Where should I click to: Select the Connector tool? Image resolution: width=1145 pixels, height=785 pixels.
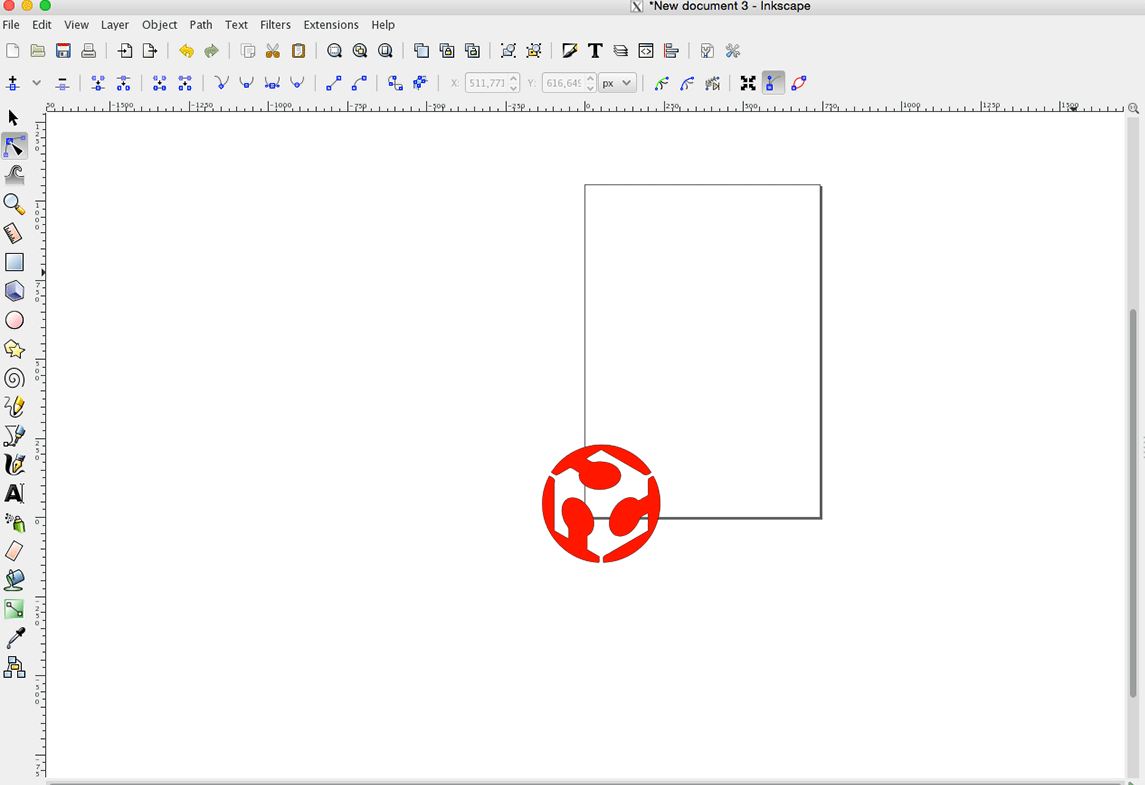pos(14,667)
